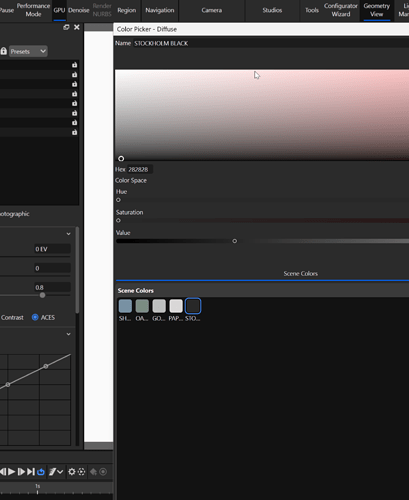The height and width of the screenshot is (500, 409).
Task: Step forward one frame
Action: coord(21,472)
